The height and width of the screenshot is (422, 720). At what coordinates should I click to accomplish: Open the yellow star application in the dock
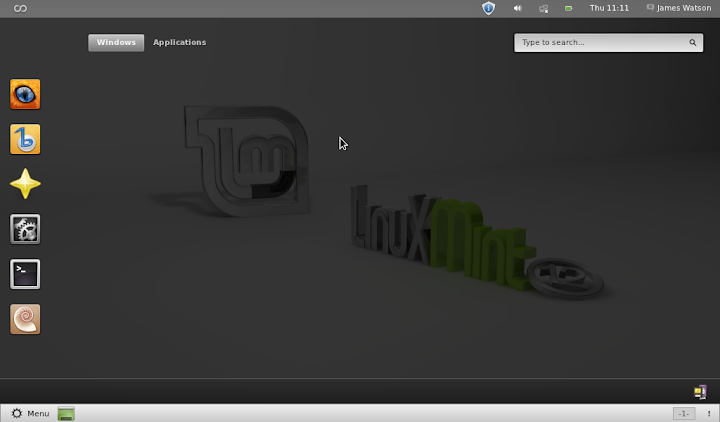coord(25,184)
